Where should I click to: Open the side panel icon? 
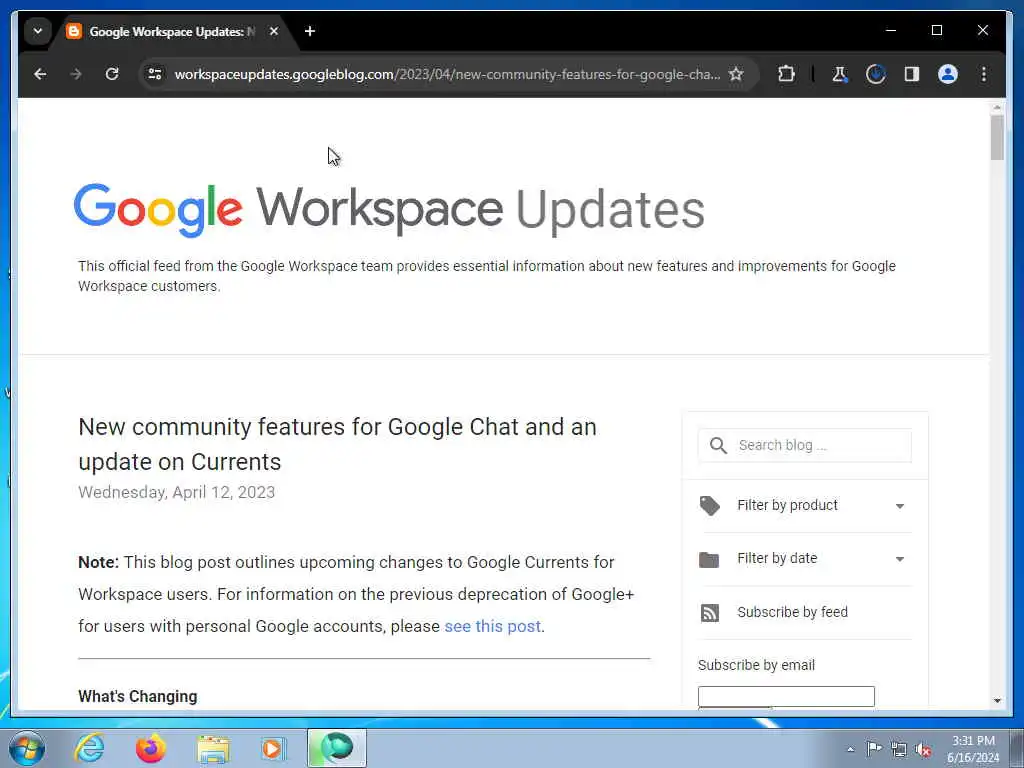(912, 74)
